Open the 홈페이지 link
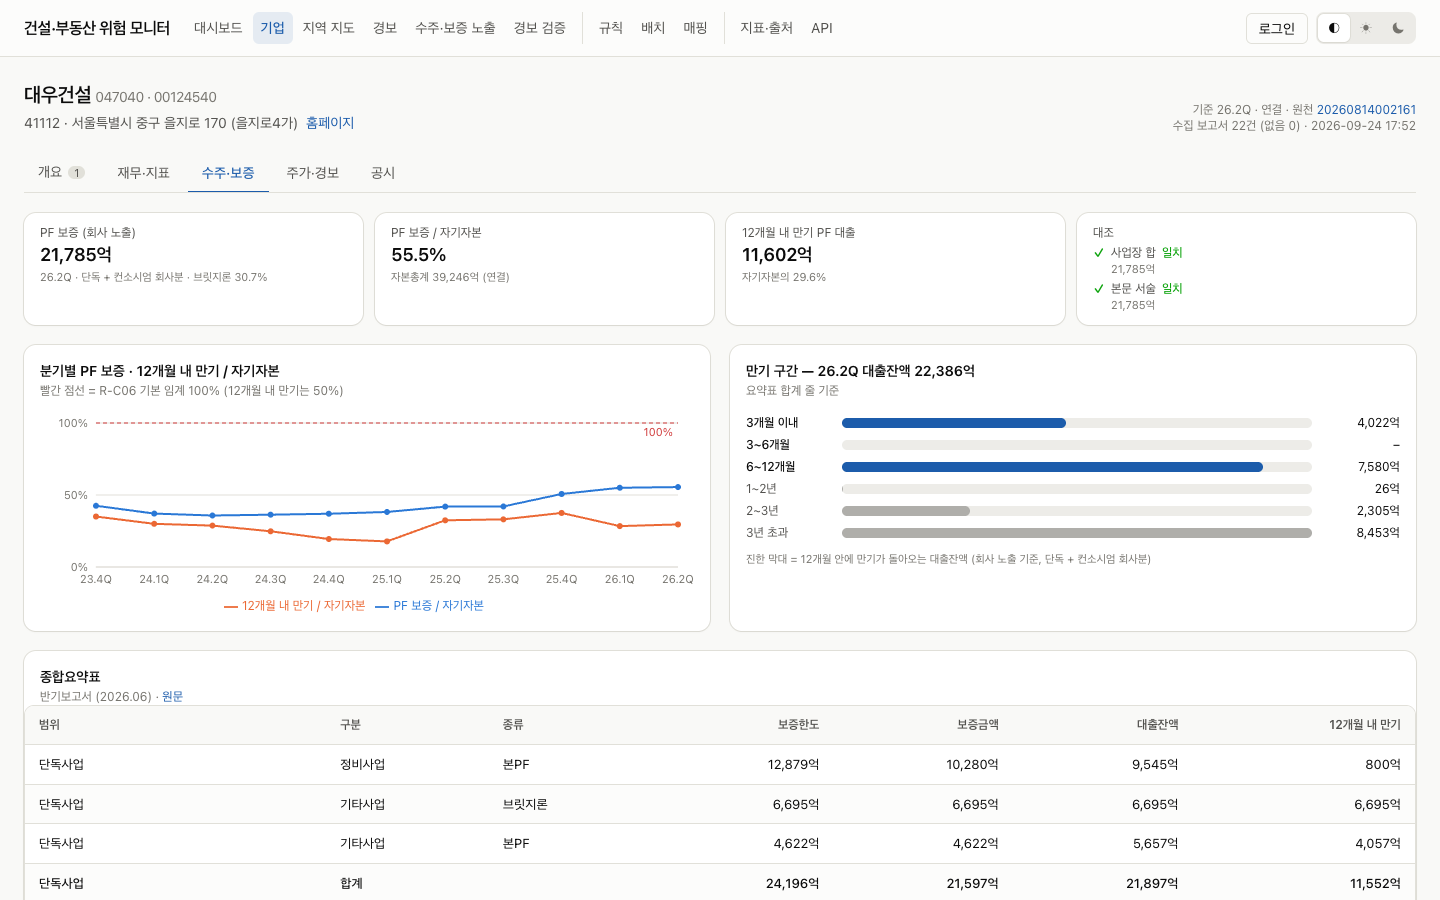The height and width of the screenshot is (900, 1440). [x=330, y=123]
